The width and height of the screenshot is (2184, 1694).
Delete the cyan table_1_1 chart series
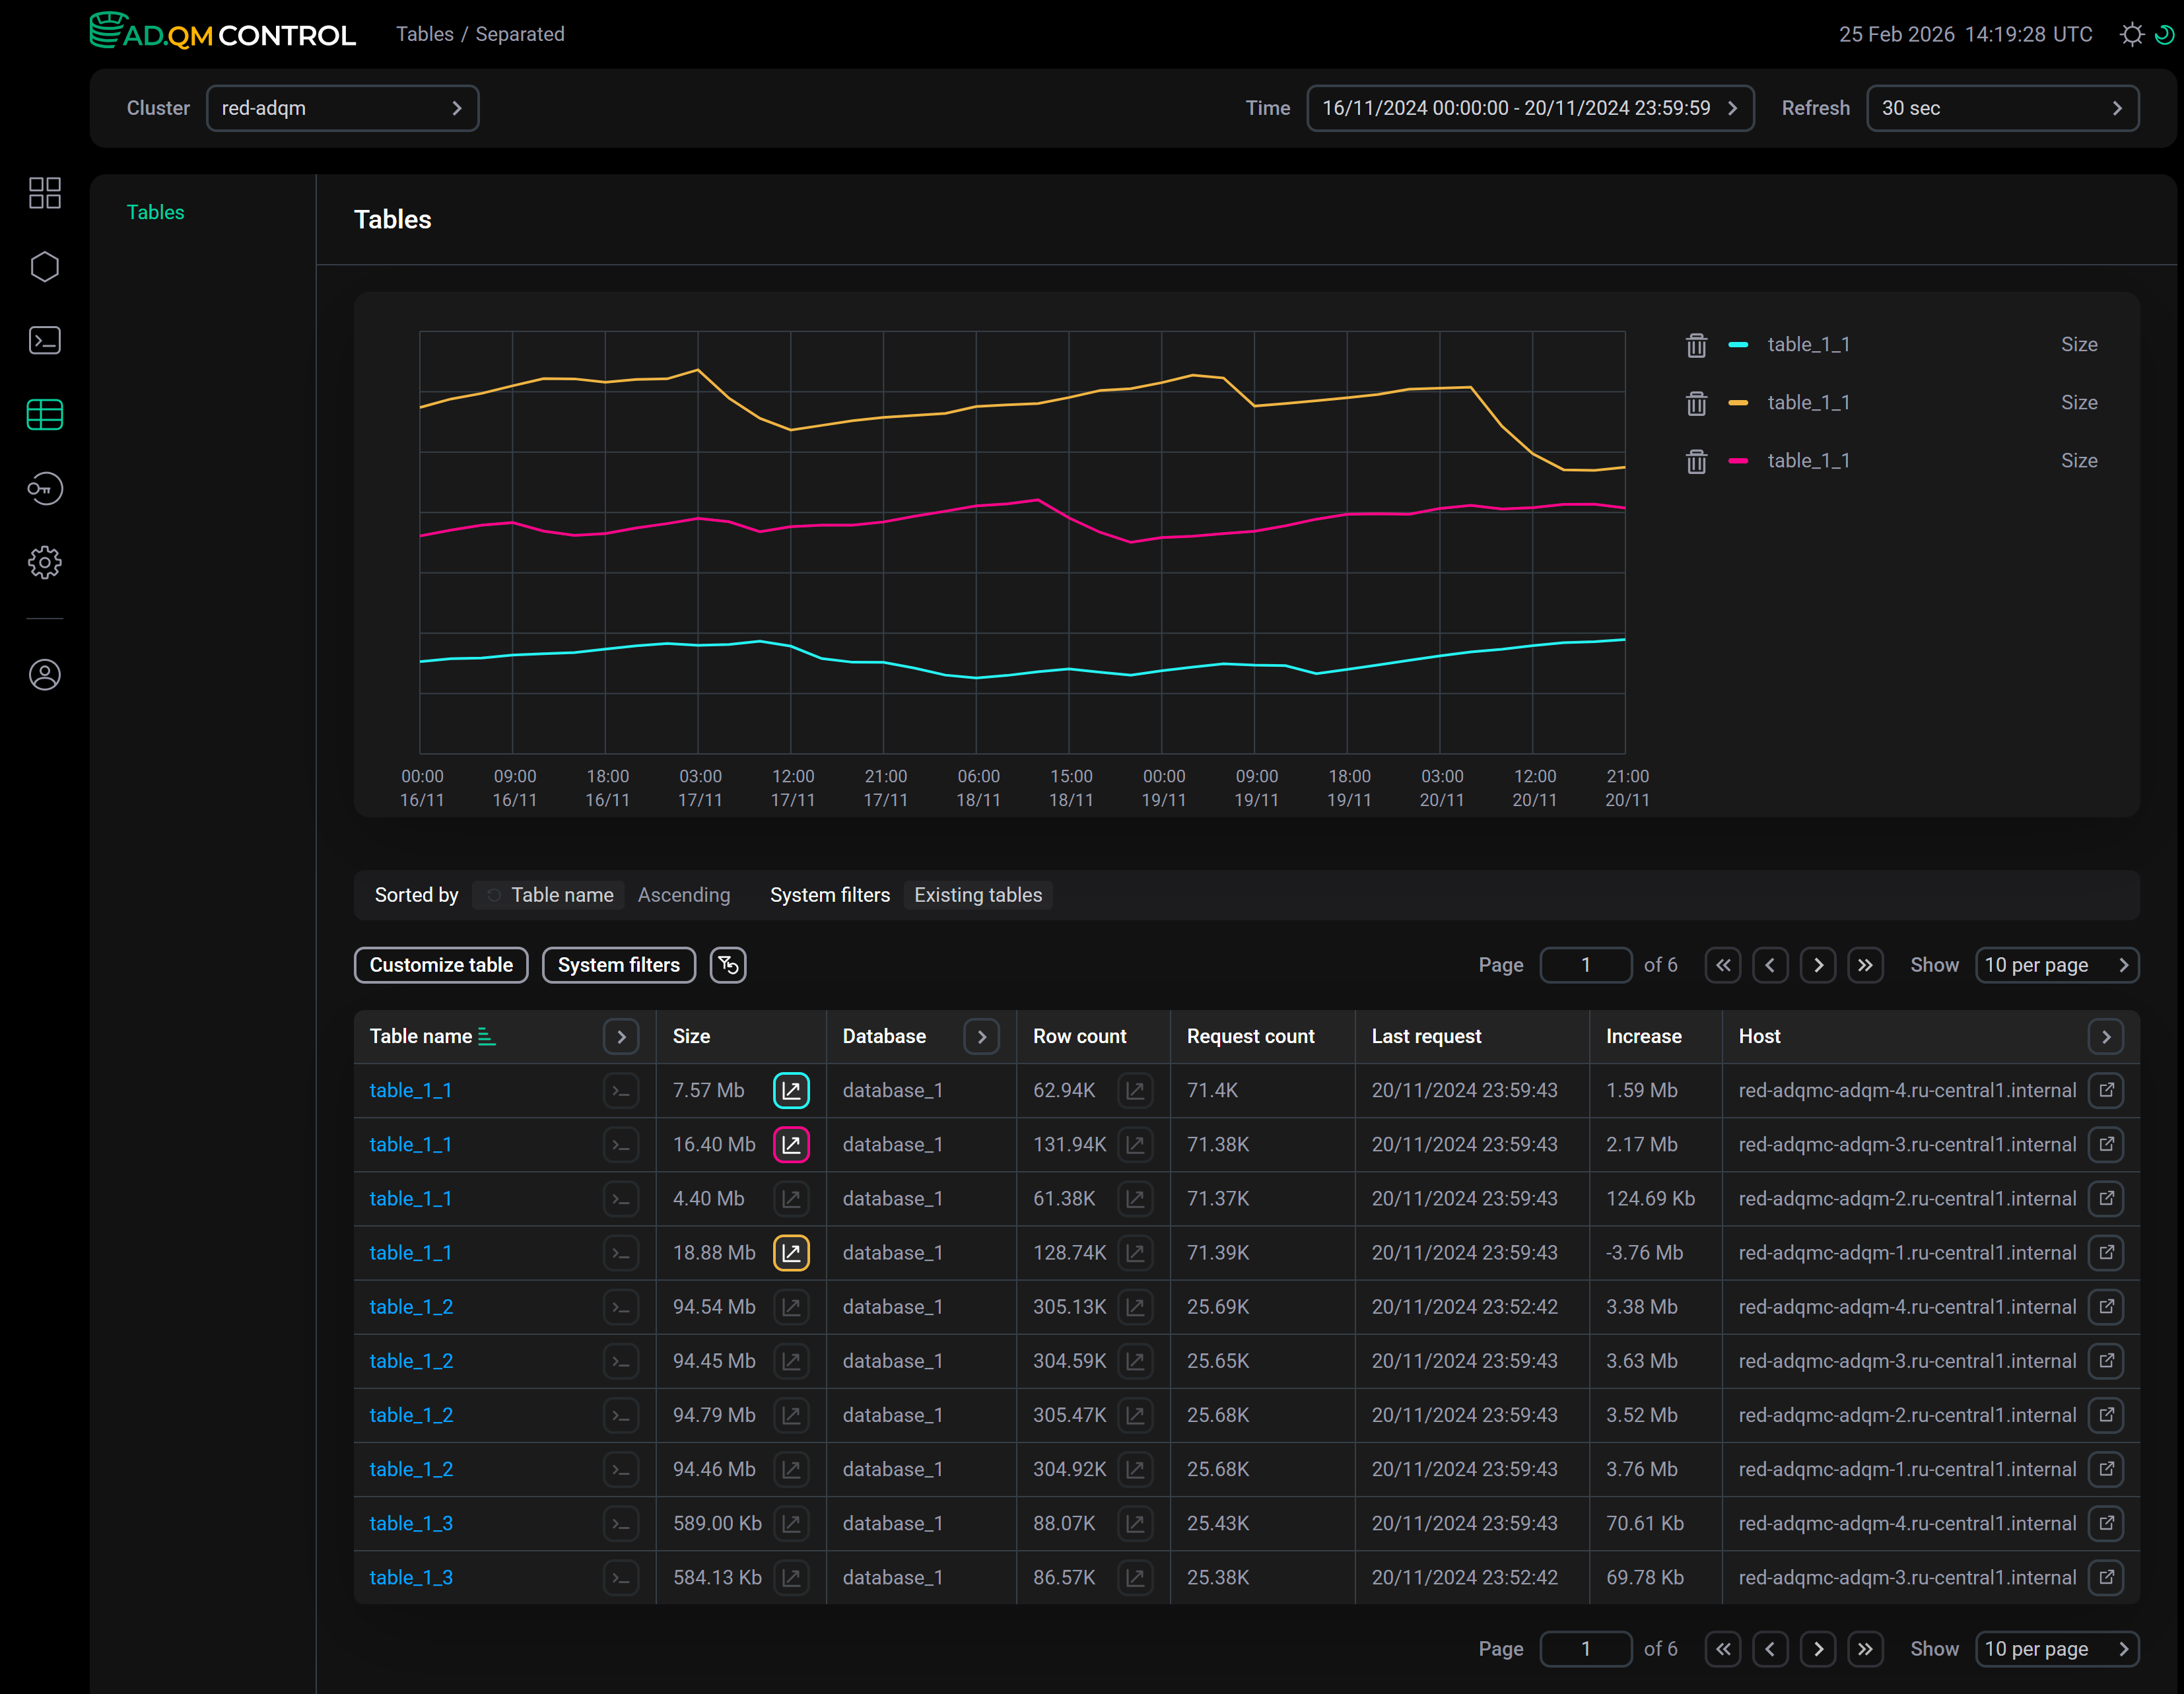[x=1696, y=345]
